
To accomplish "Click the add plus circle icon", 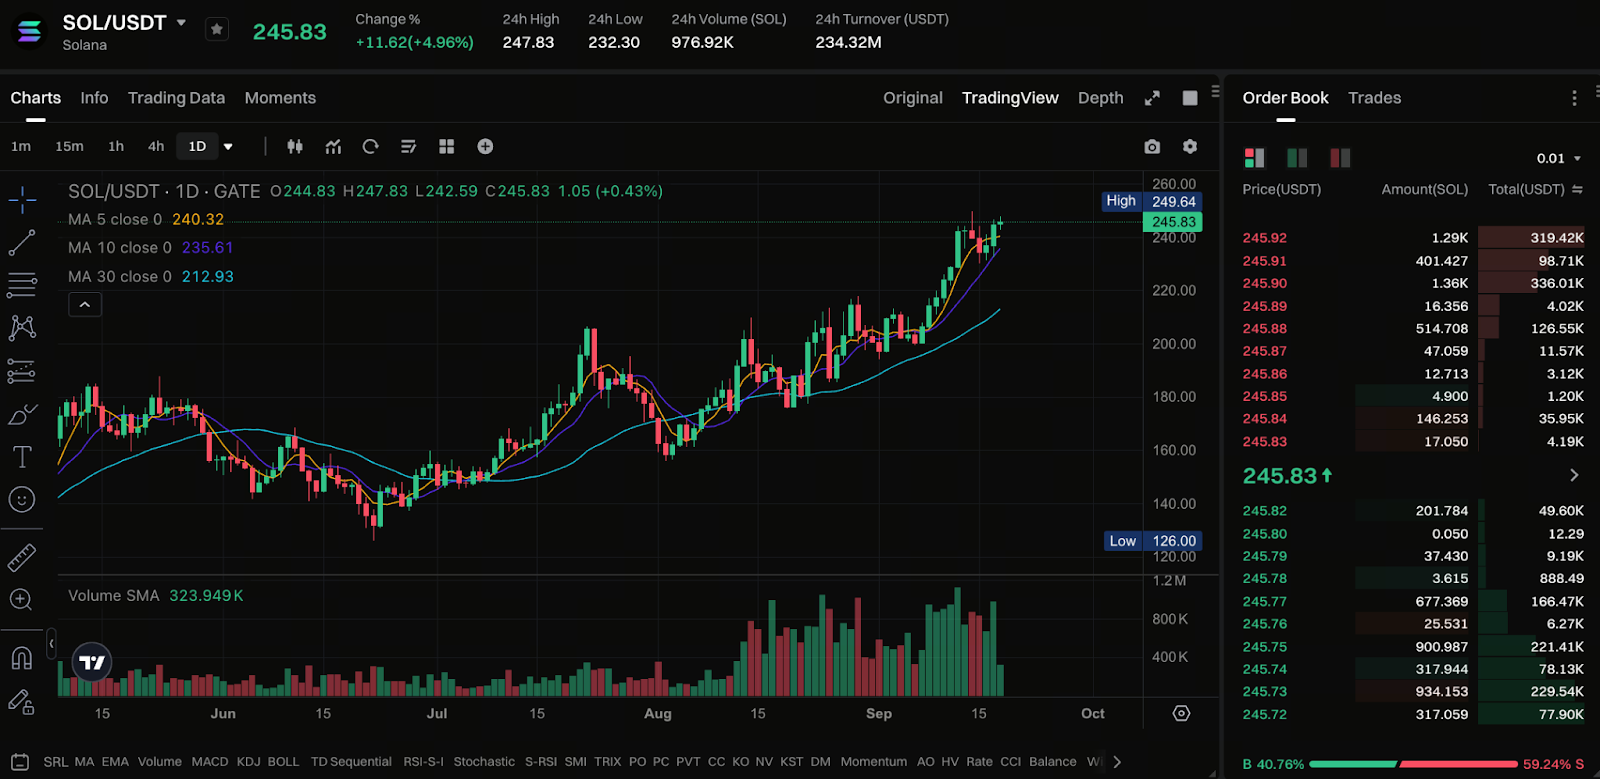I will (x=485, y=146).
